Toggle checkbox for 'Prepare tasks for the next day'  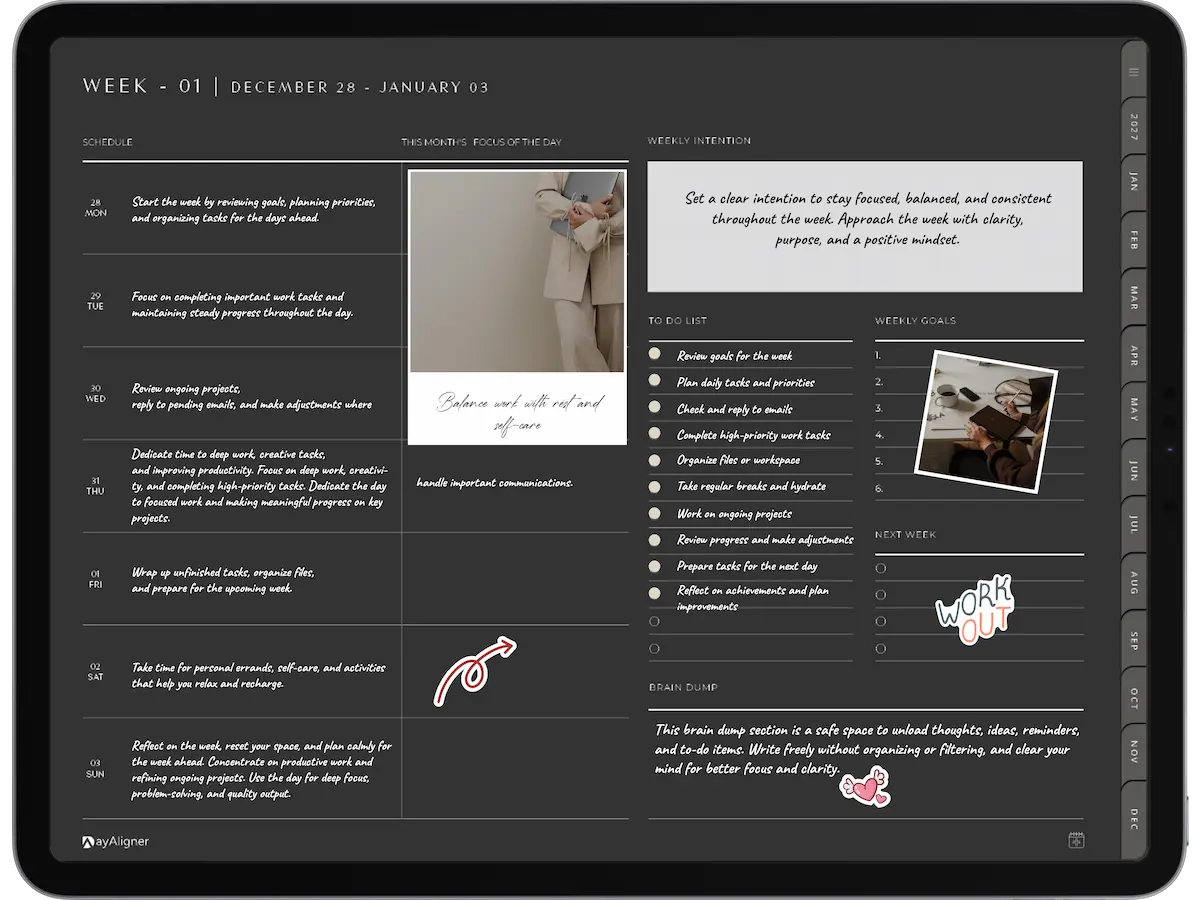click(655, 566)
